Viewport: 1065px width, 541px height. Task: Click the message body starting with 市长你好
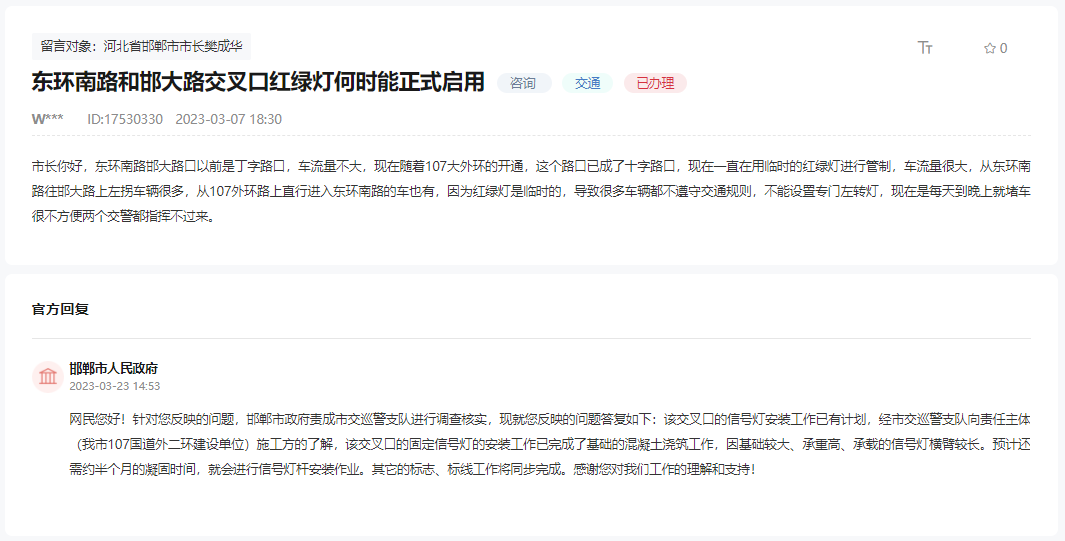[x=531, y=191]
